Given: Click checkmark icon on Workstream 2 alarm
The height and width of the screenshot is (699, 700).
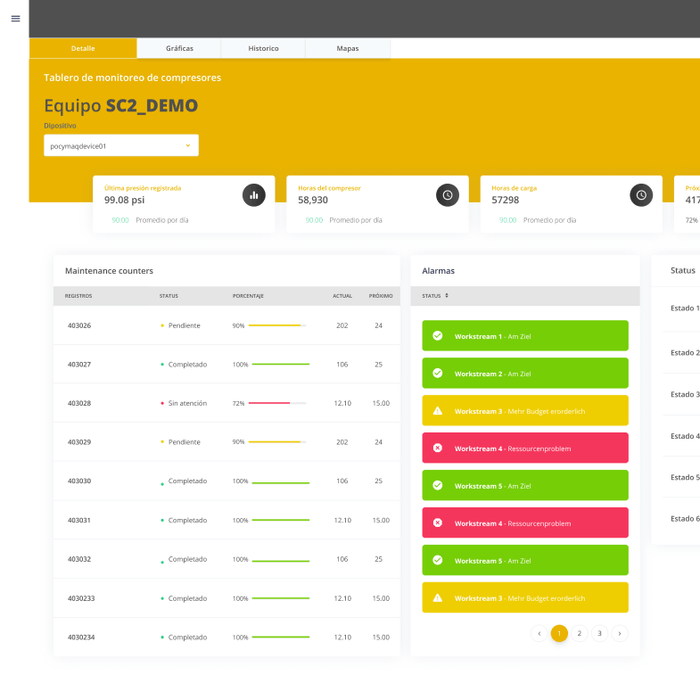Looking at the screenshot, I should pos(438,373).
